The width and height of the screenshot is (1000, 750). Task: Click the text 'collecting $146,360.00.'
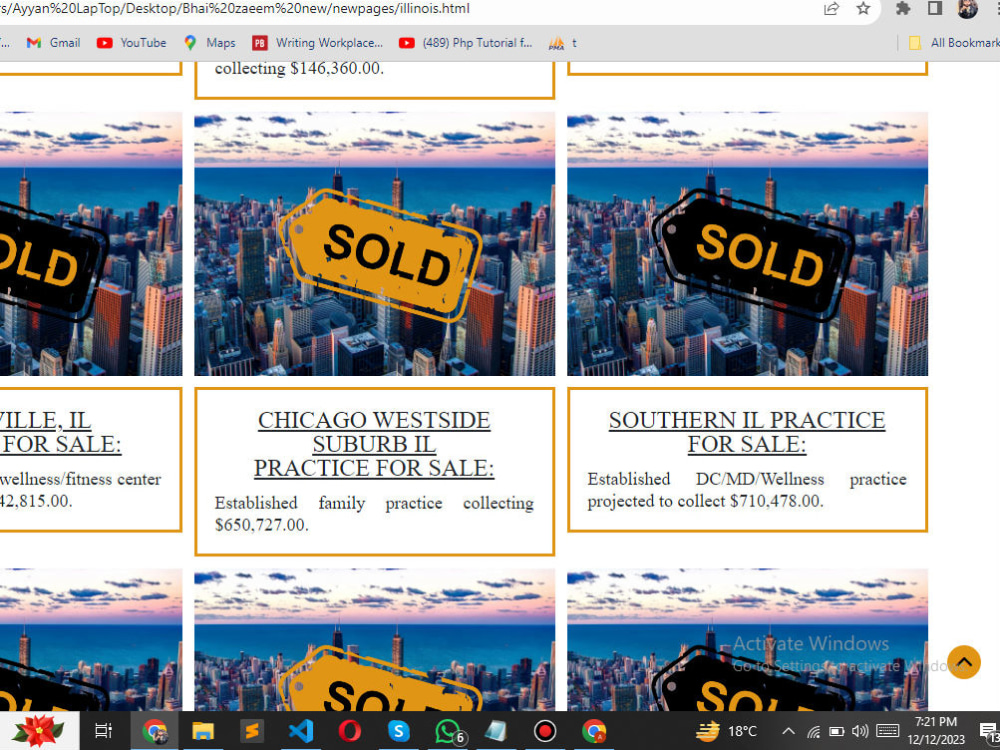[x=299, y=68]
